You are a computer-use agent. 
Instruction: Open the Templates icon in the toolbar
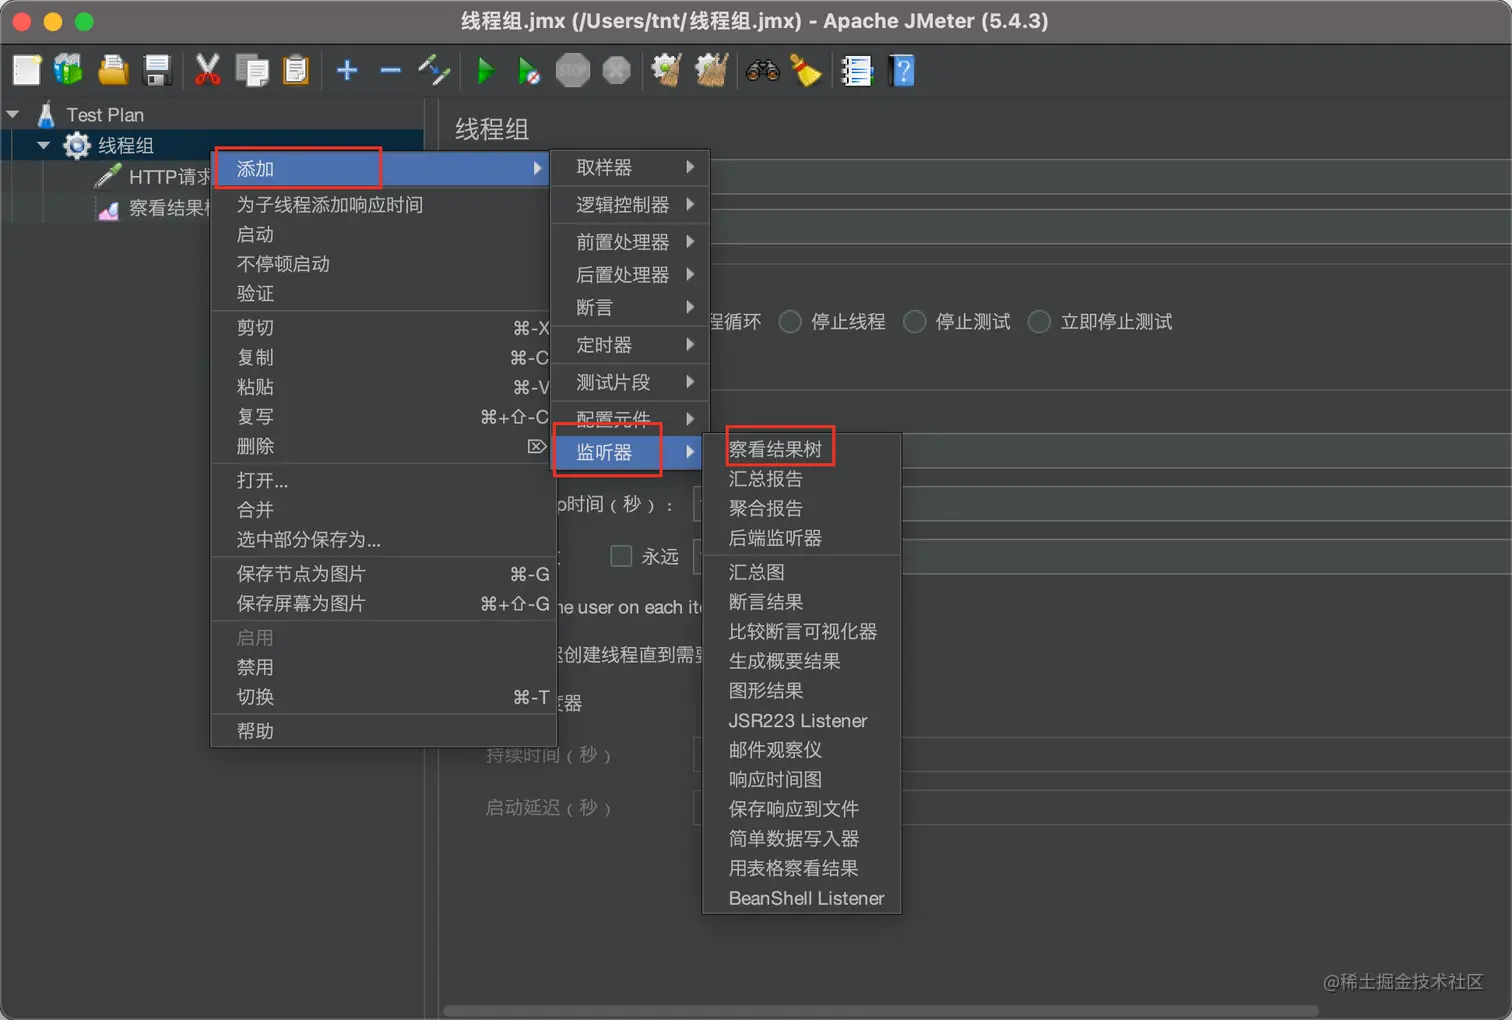69,70
